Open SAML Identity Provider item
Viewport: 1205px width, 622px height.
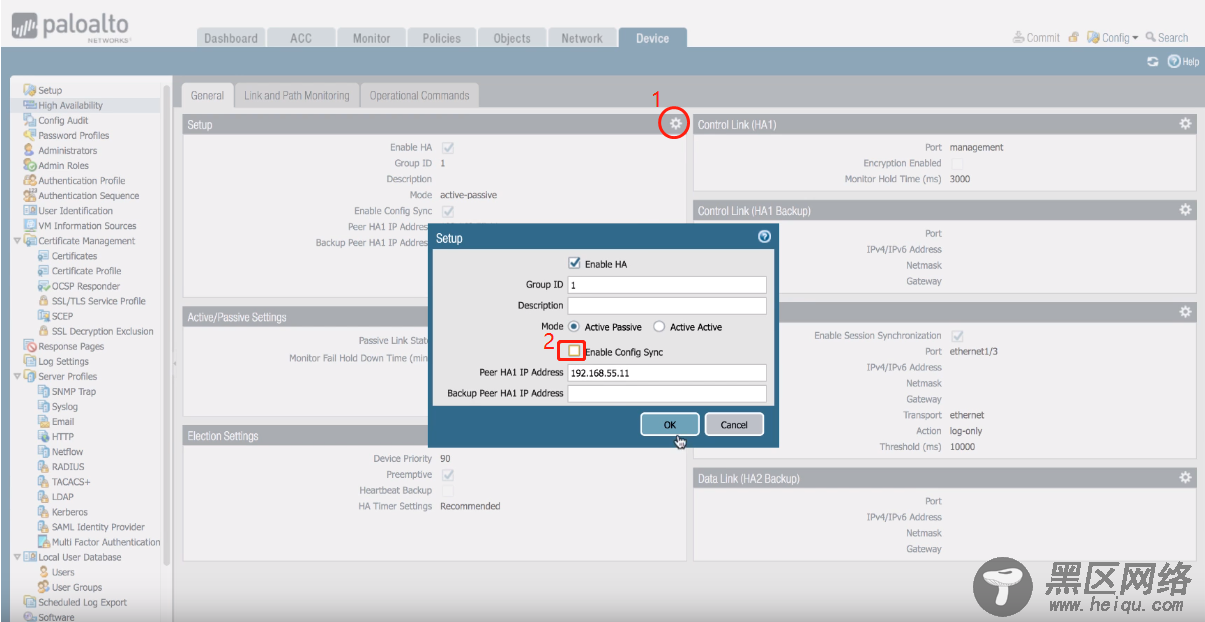pos(98,527)
